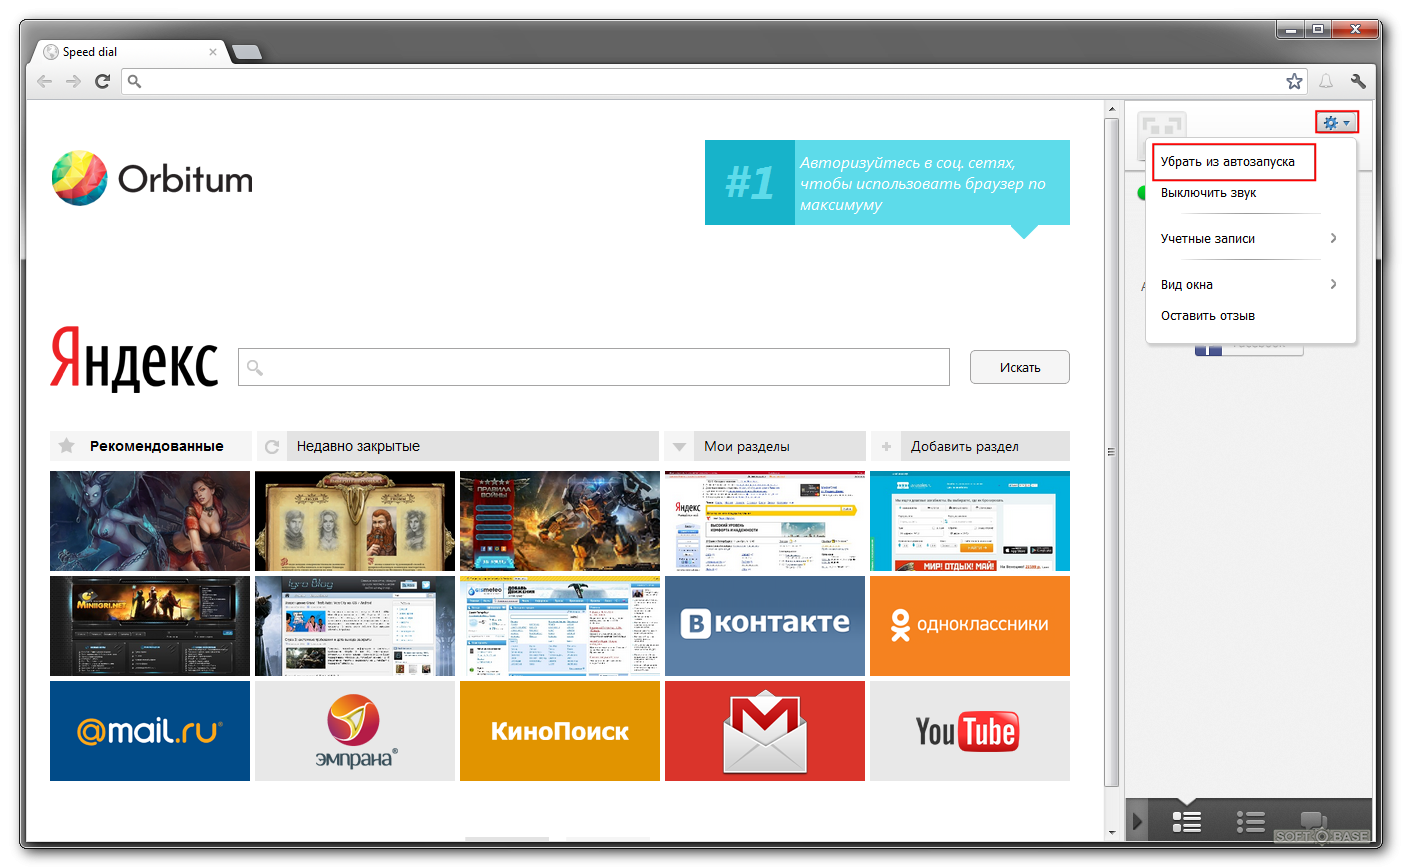
Task: Click the #1 authorization hint banner
Action: click(x=887, y=182)
